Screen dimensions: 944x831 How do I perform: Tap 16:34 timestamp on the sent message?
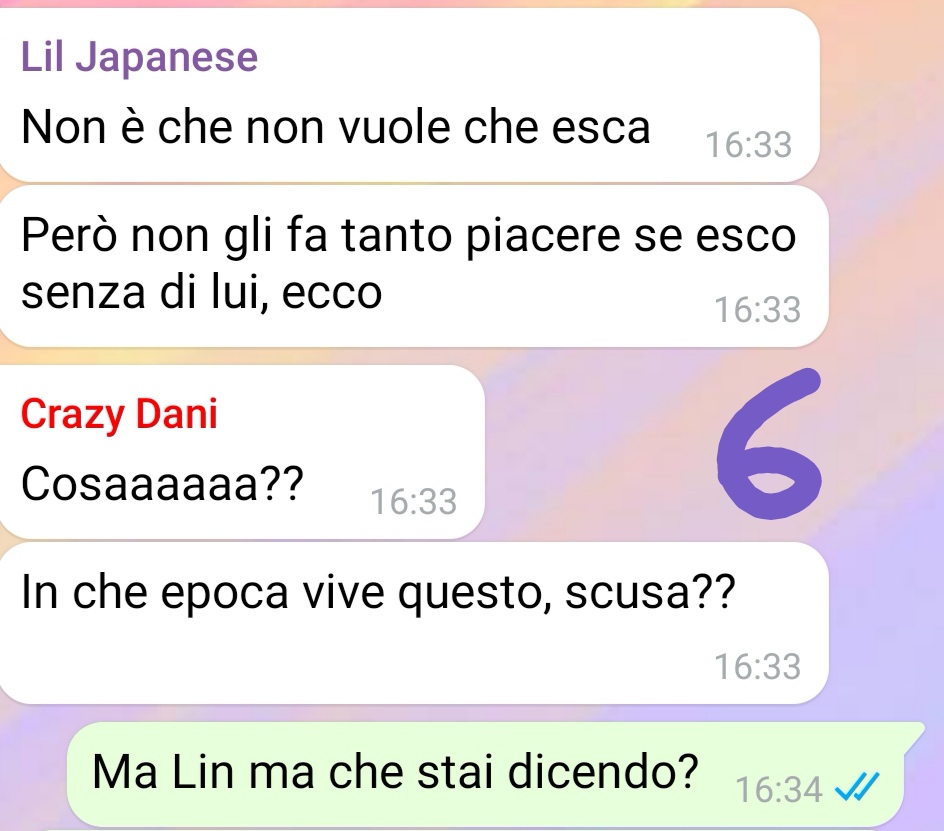coord(778,789)
